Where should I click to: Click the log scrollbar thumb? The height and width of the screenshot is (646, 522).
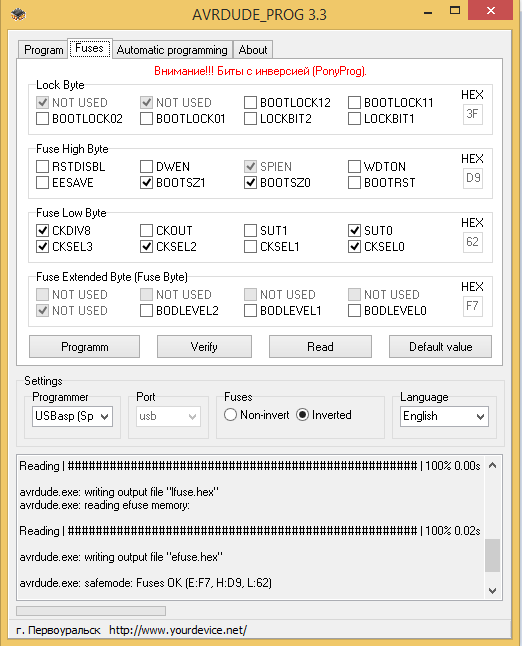492,555
